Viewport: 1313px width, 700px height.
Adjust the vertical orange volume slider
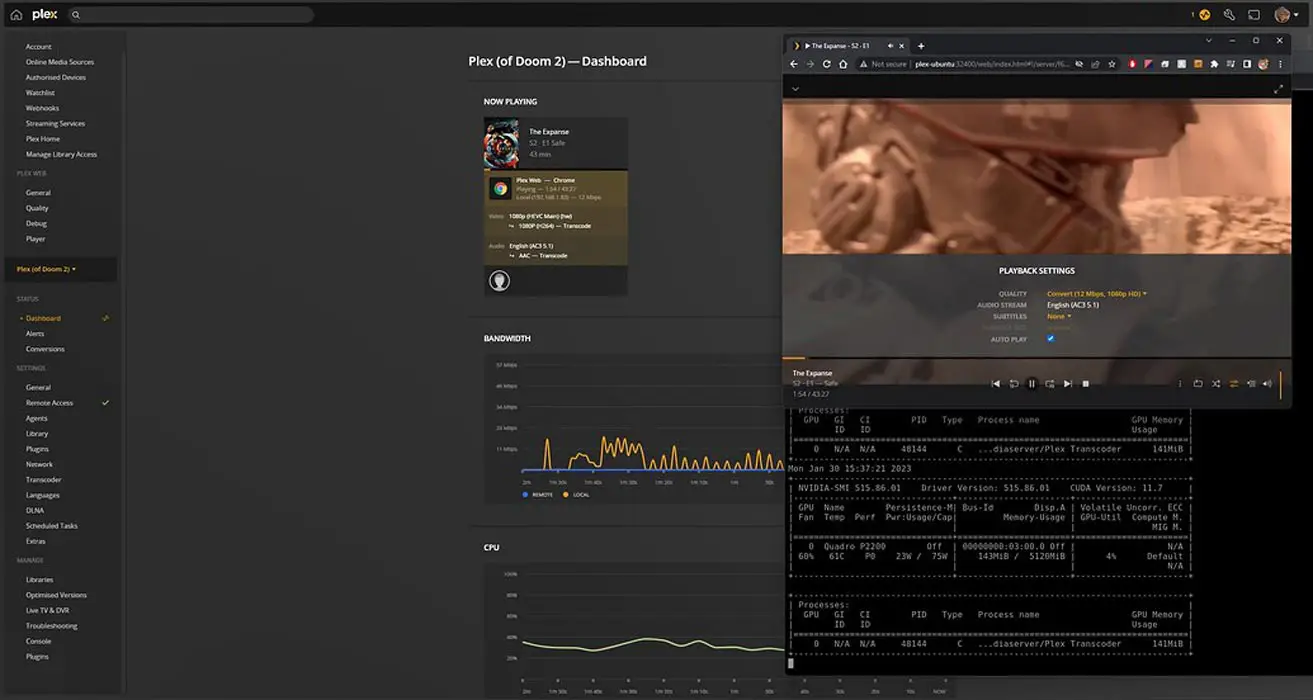[1280, 384]
